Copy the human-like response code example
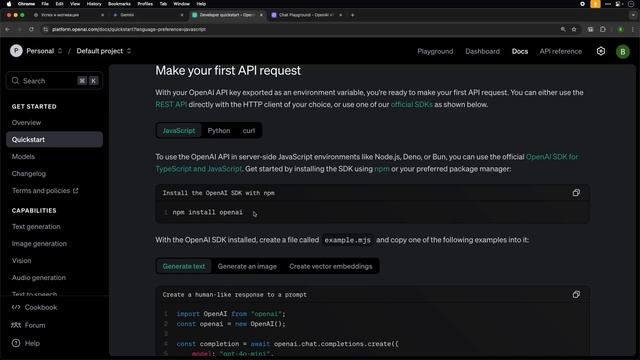The height and width of the screenshot is (360, 640). tap(576, 294)
